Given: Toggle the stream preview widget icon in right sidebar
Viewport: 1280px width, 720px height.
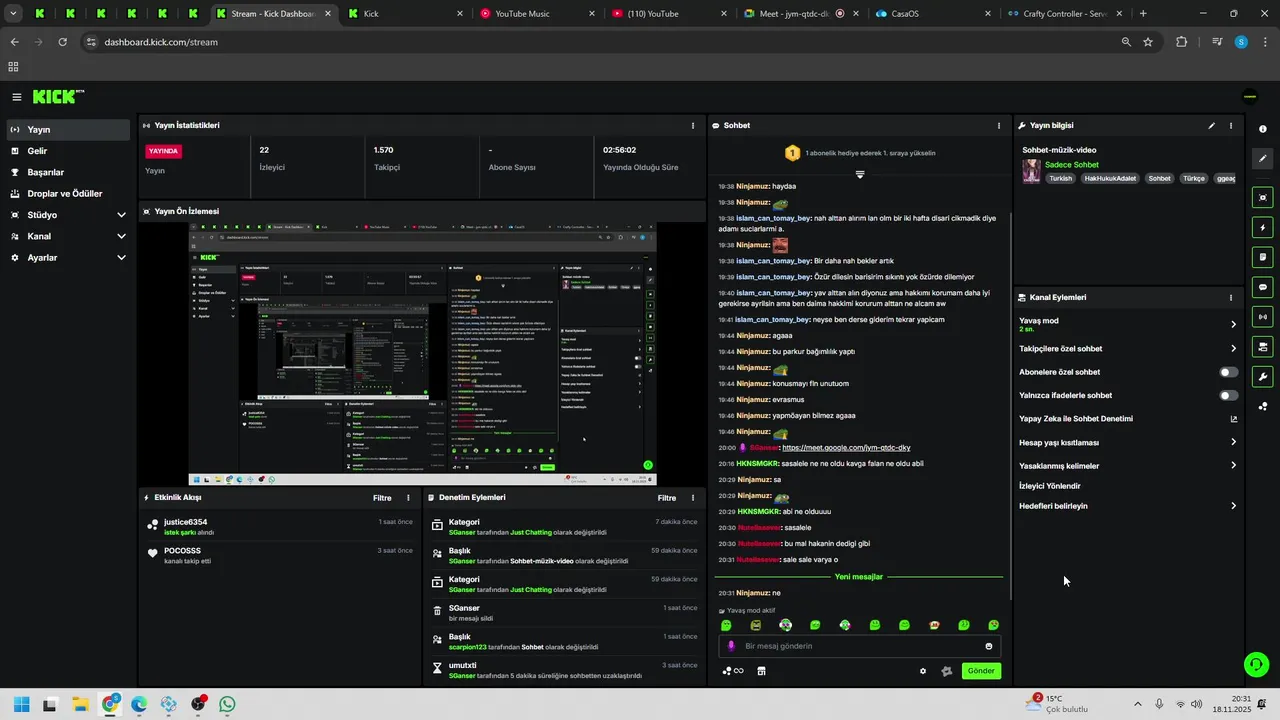Looking at the screenshot, I should point(1263,198).
